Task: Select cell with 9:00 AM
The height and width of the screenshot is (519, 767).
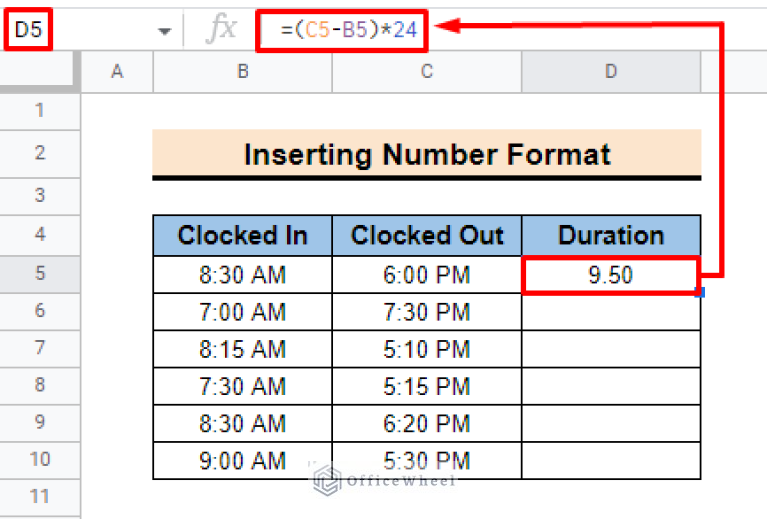Action: 243,461
